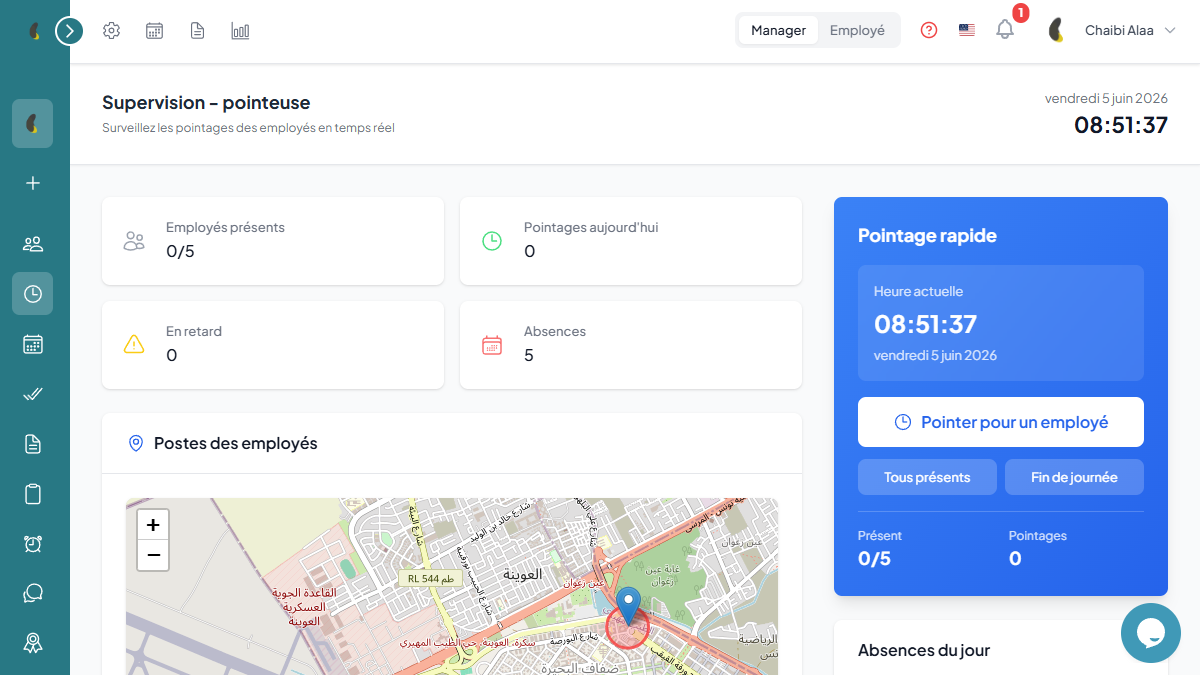Click the Fin de journée button
The height and width of the screenshot is (675, 1200).
click(1074, 477)
